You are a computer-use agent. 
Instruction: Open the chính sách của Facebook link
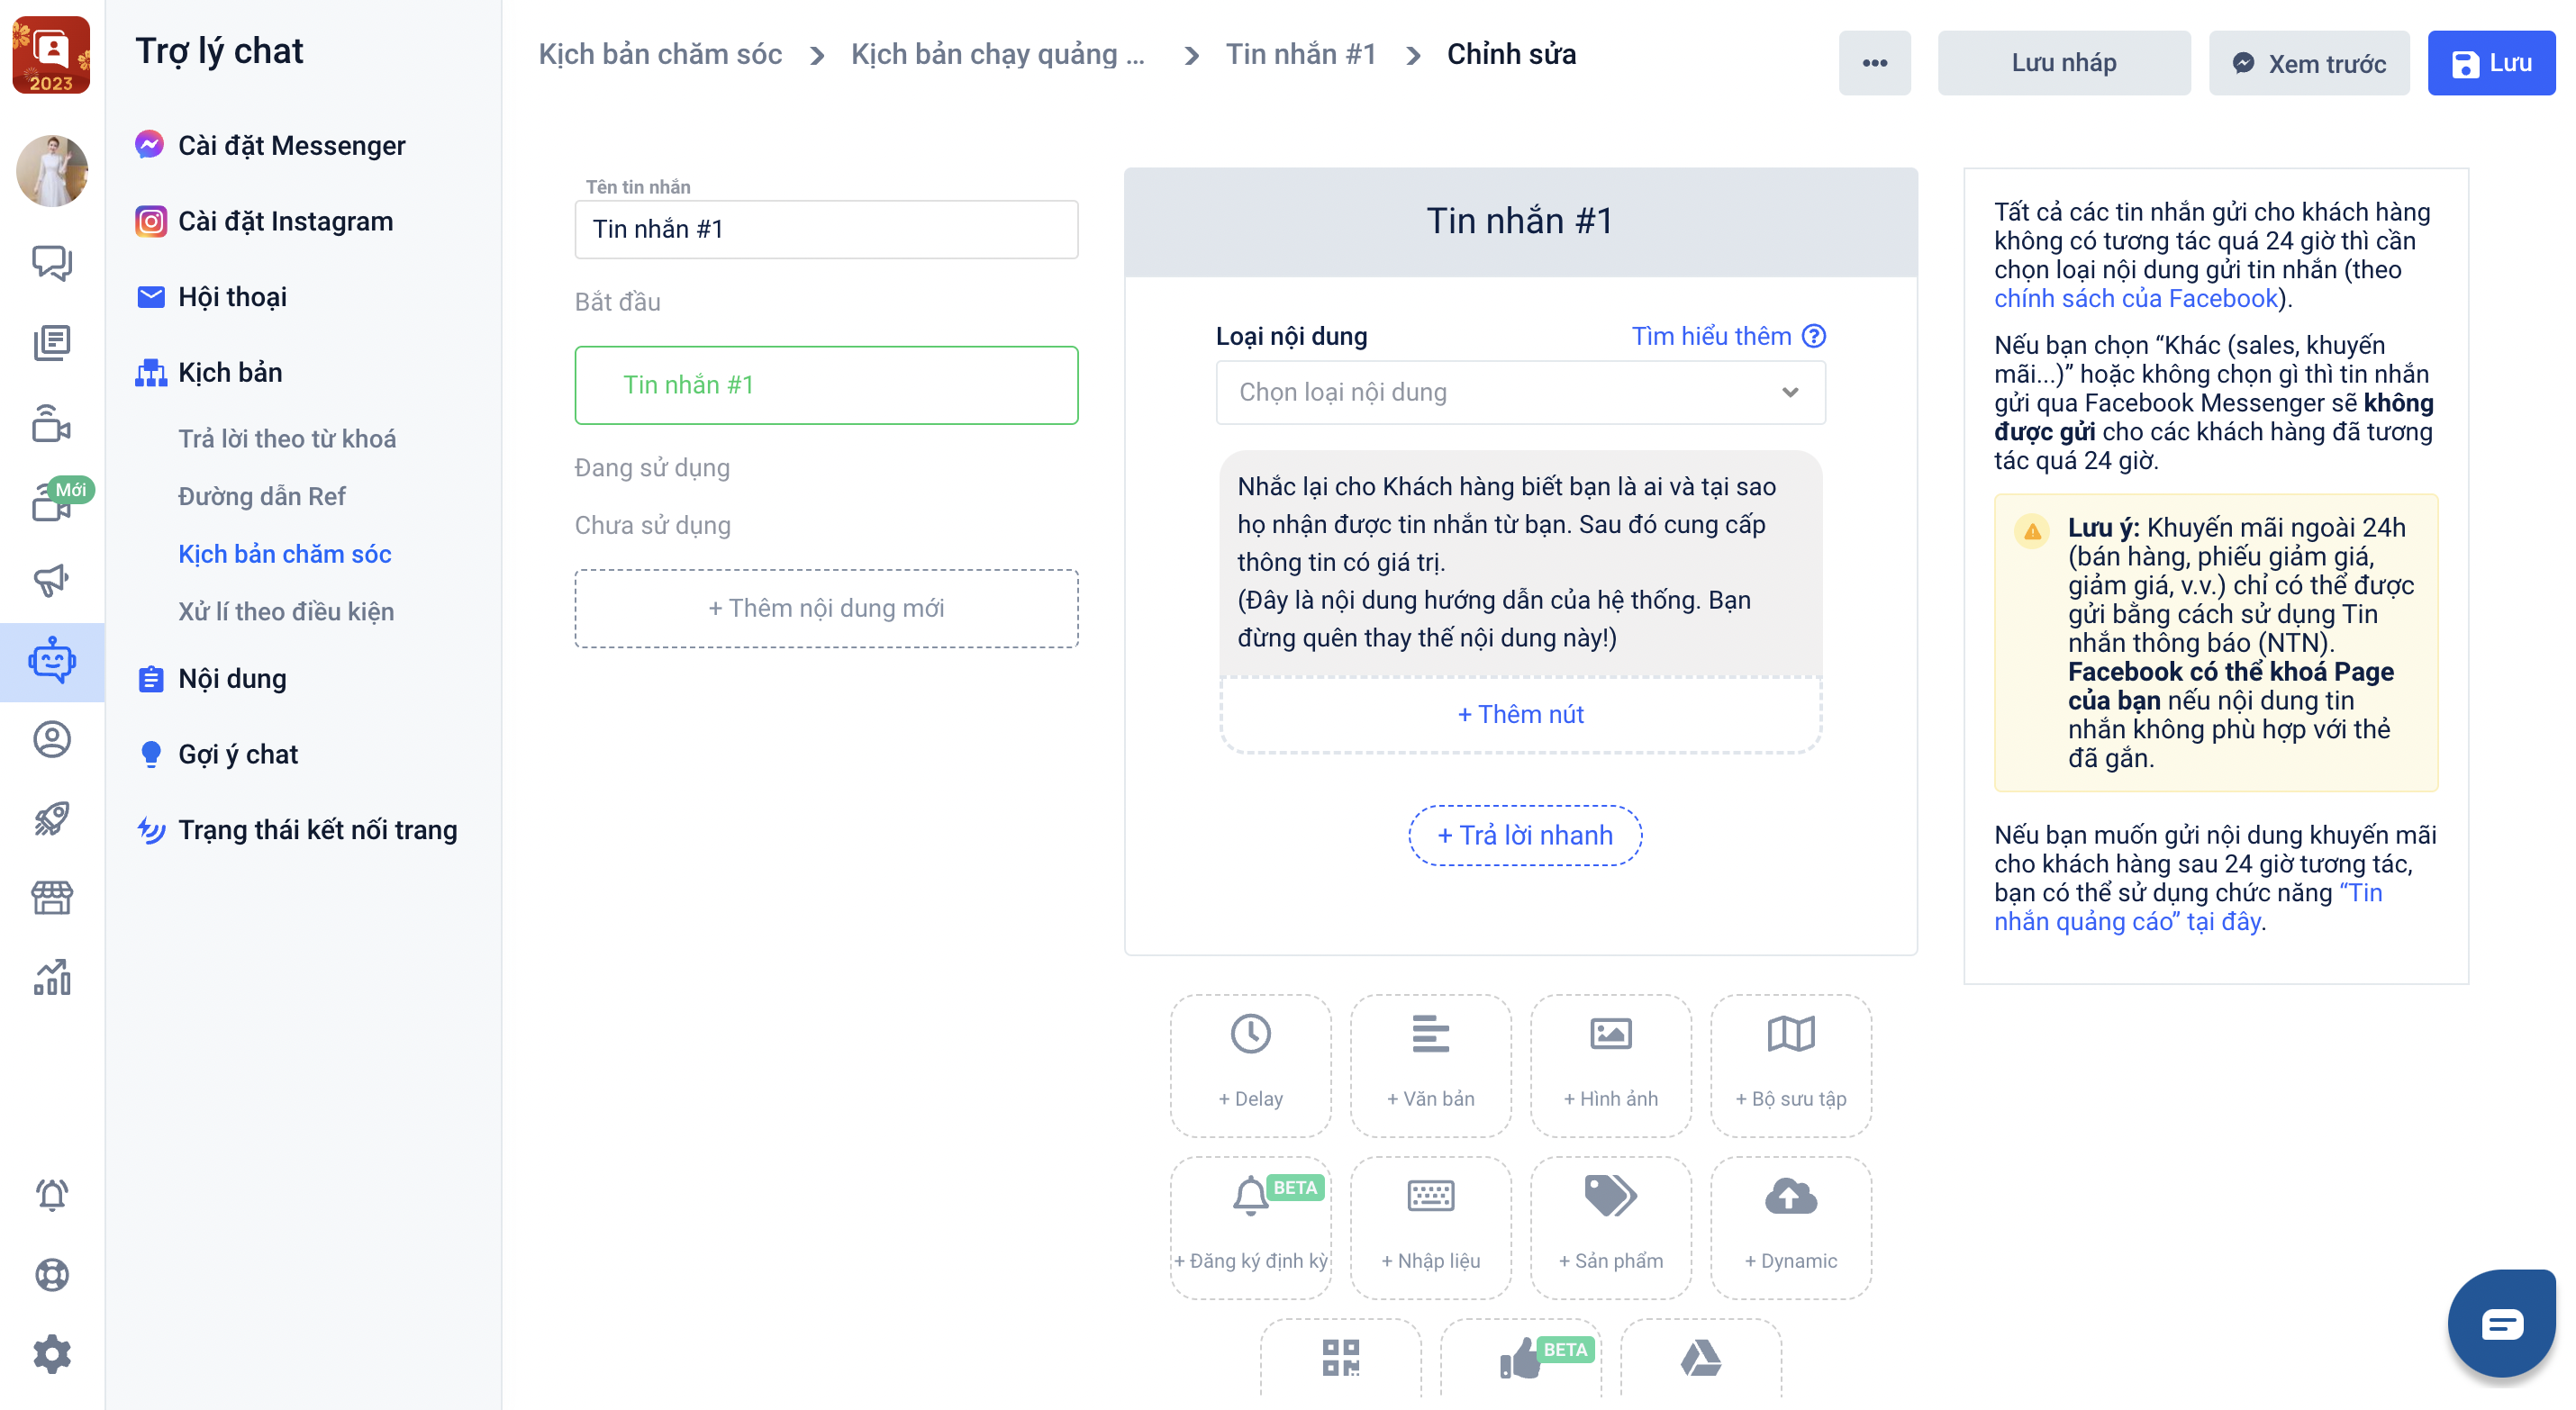[x=2135, y=298]
